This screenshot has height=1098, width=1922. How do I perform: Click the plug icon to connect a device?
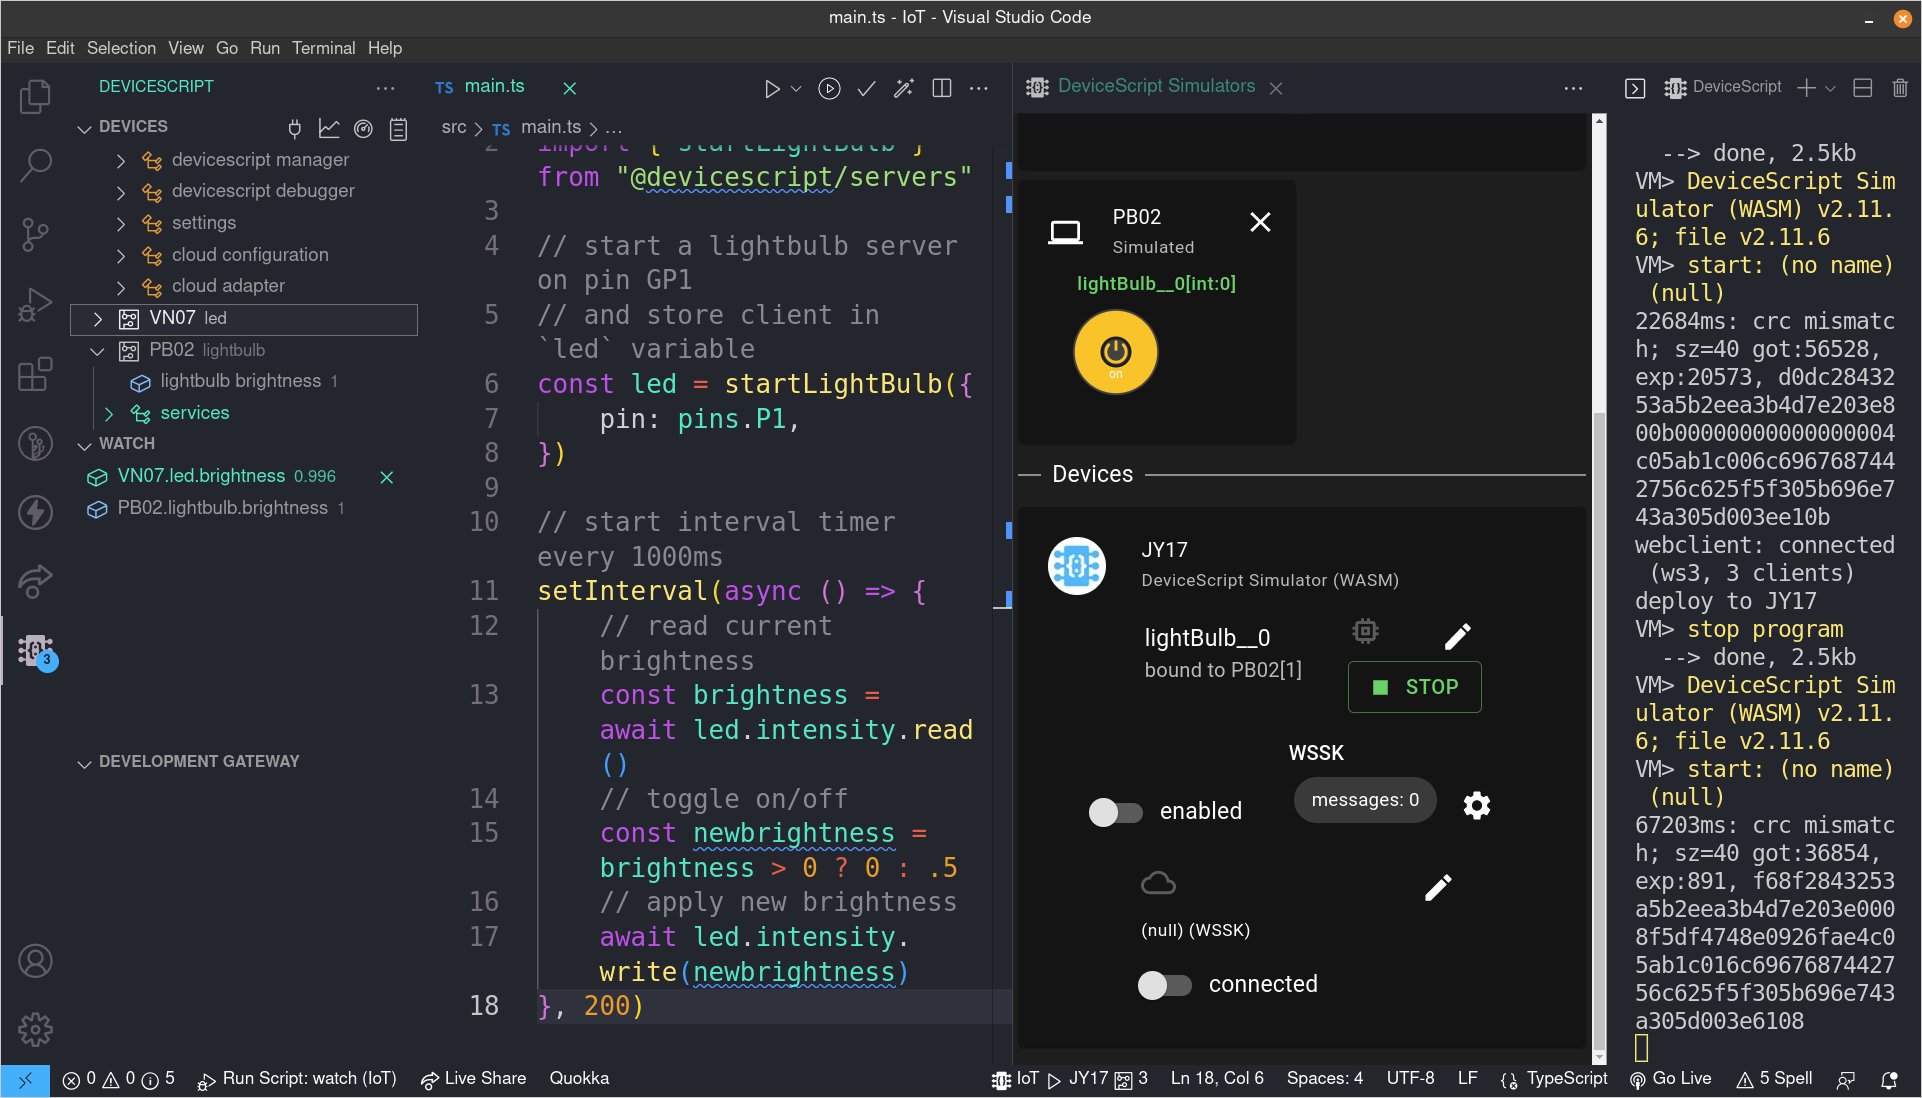pyautogui.click(x=294, y=128)
